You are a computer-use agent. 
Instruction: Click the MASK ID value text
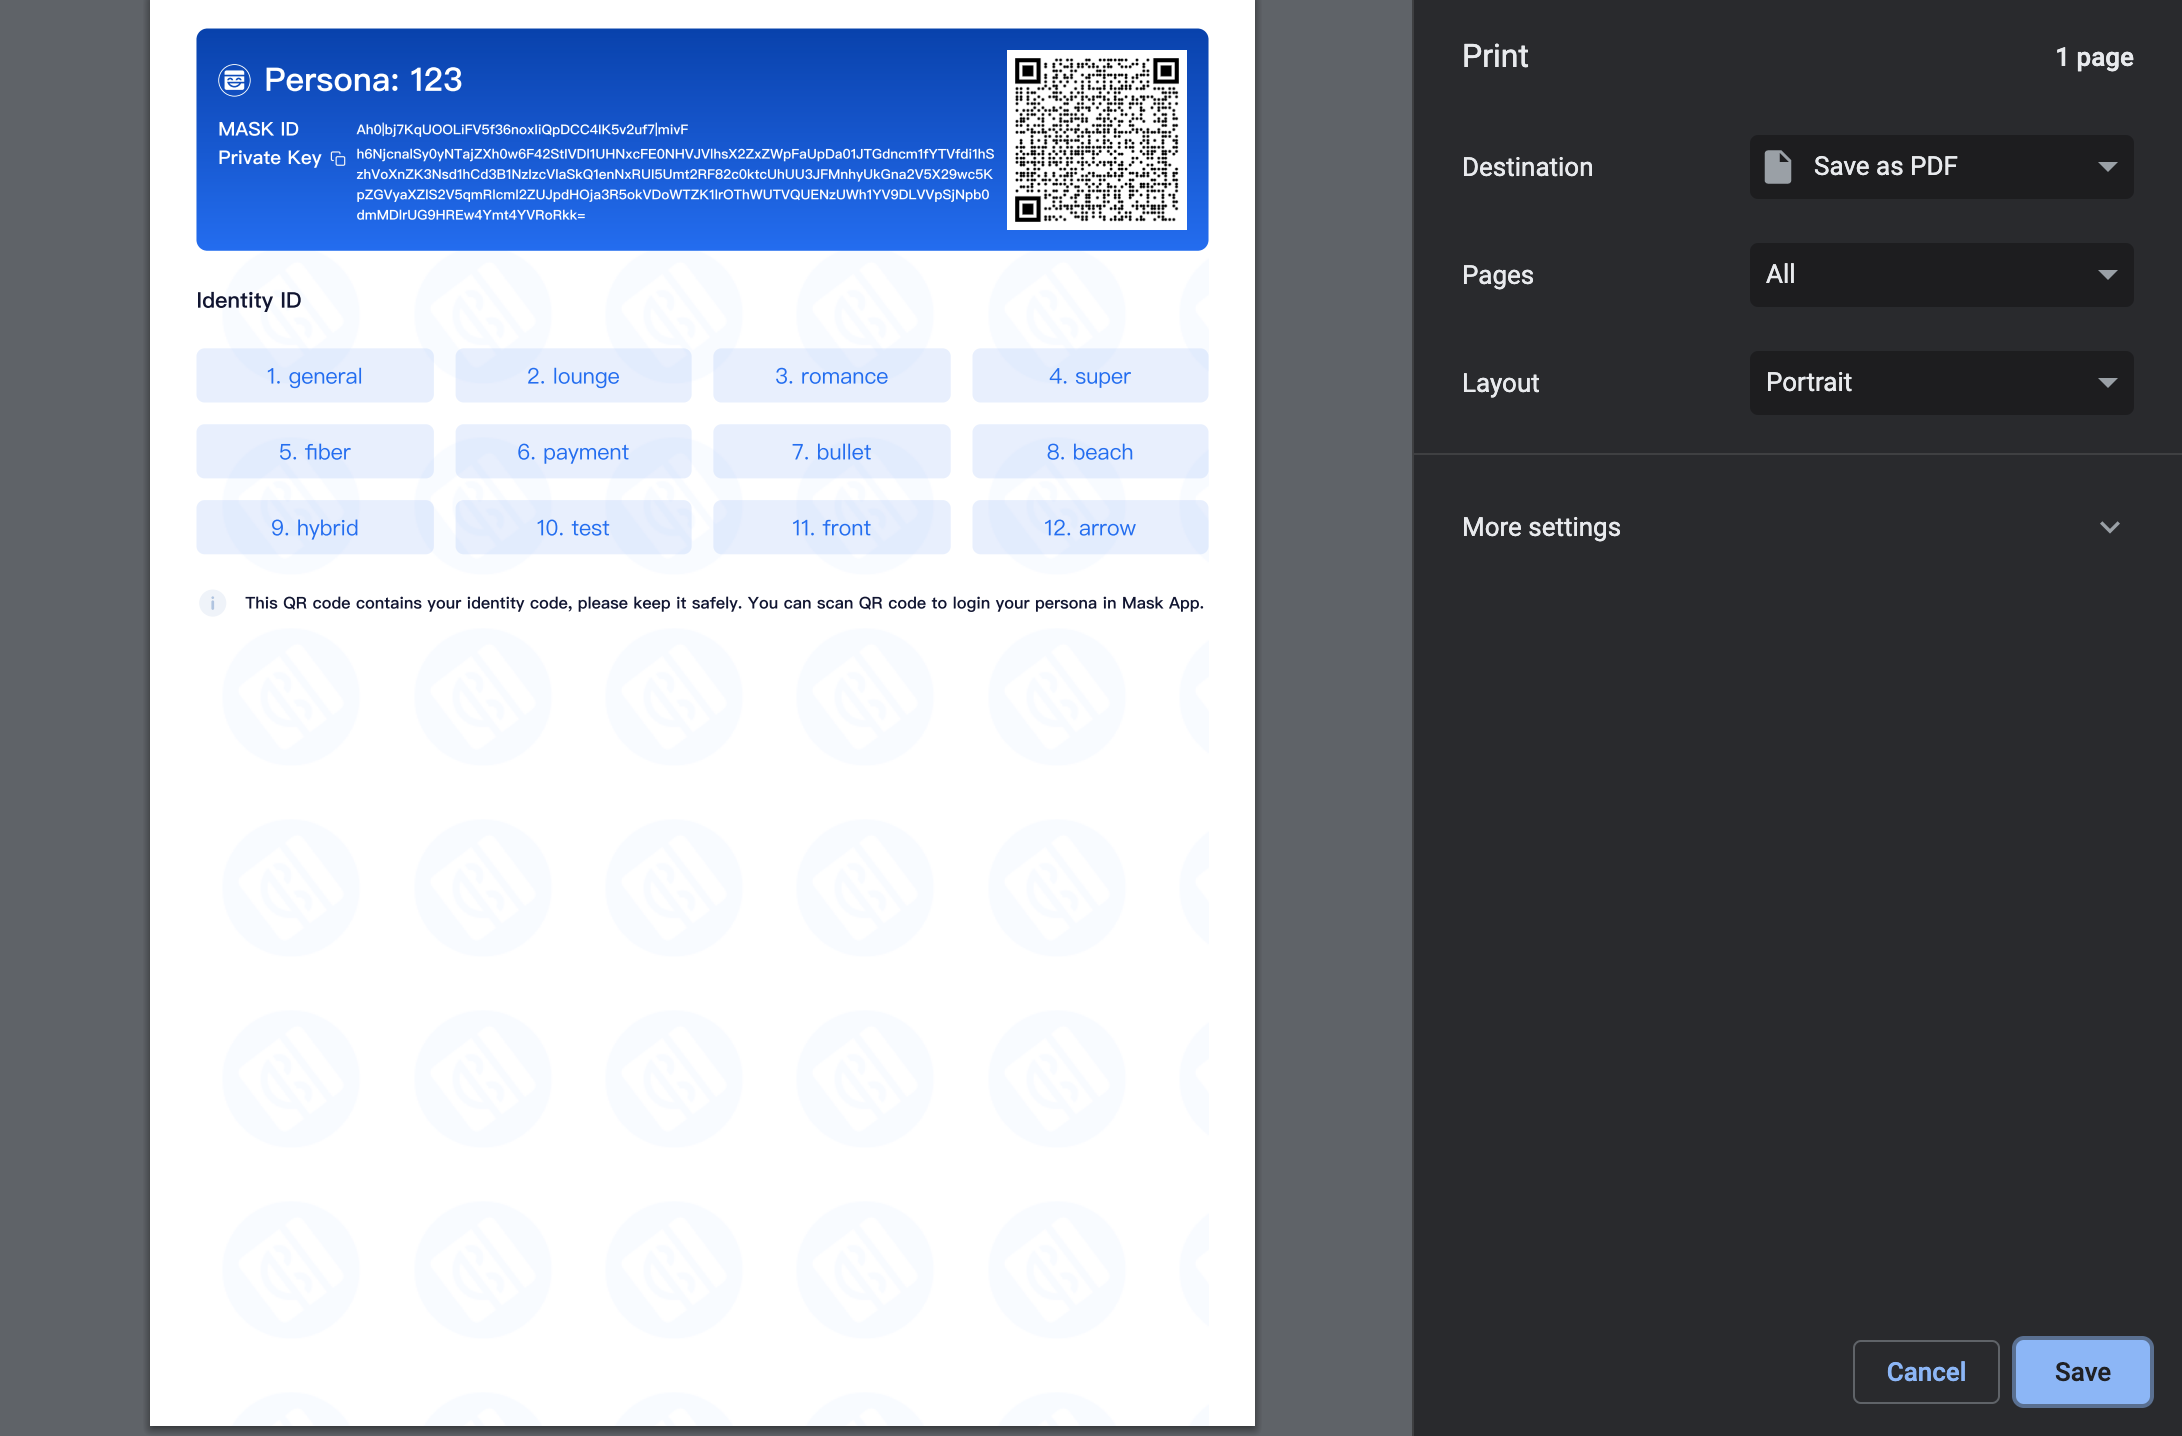tap(522, 129)
